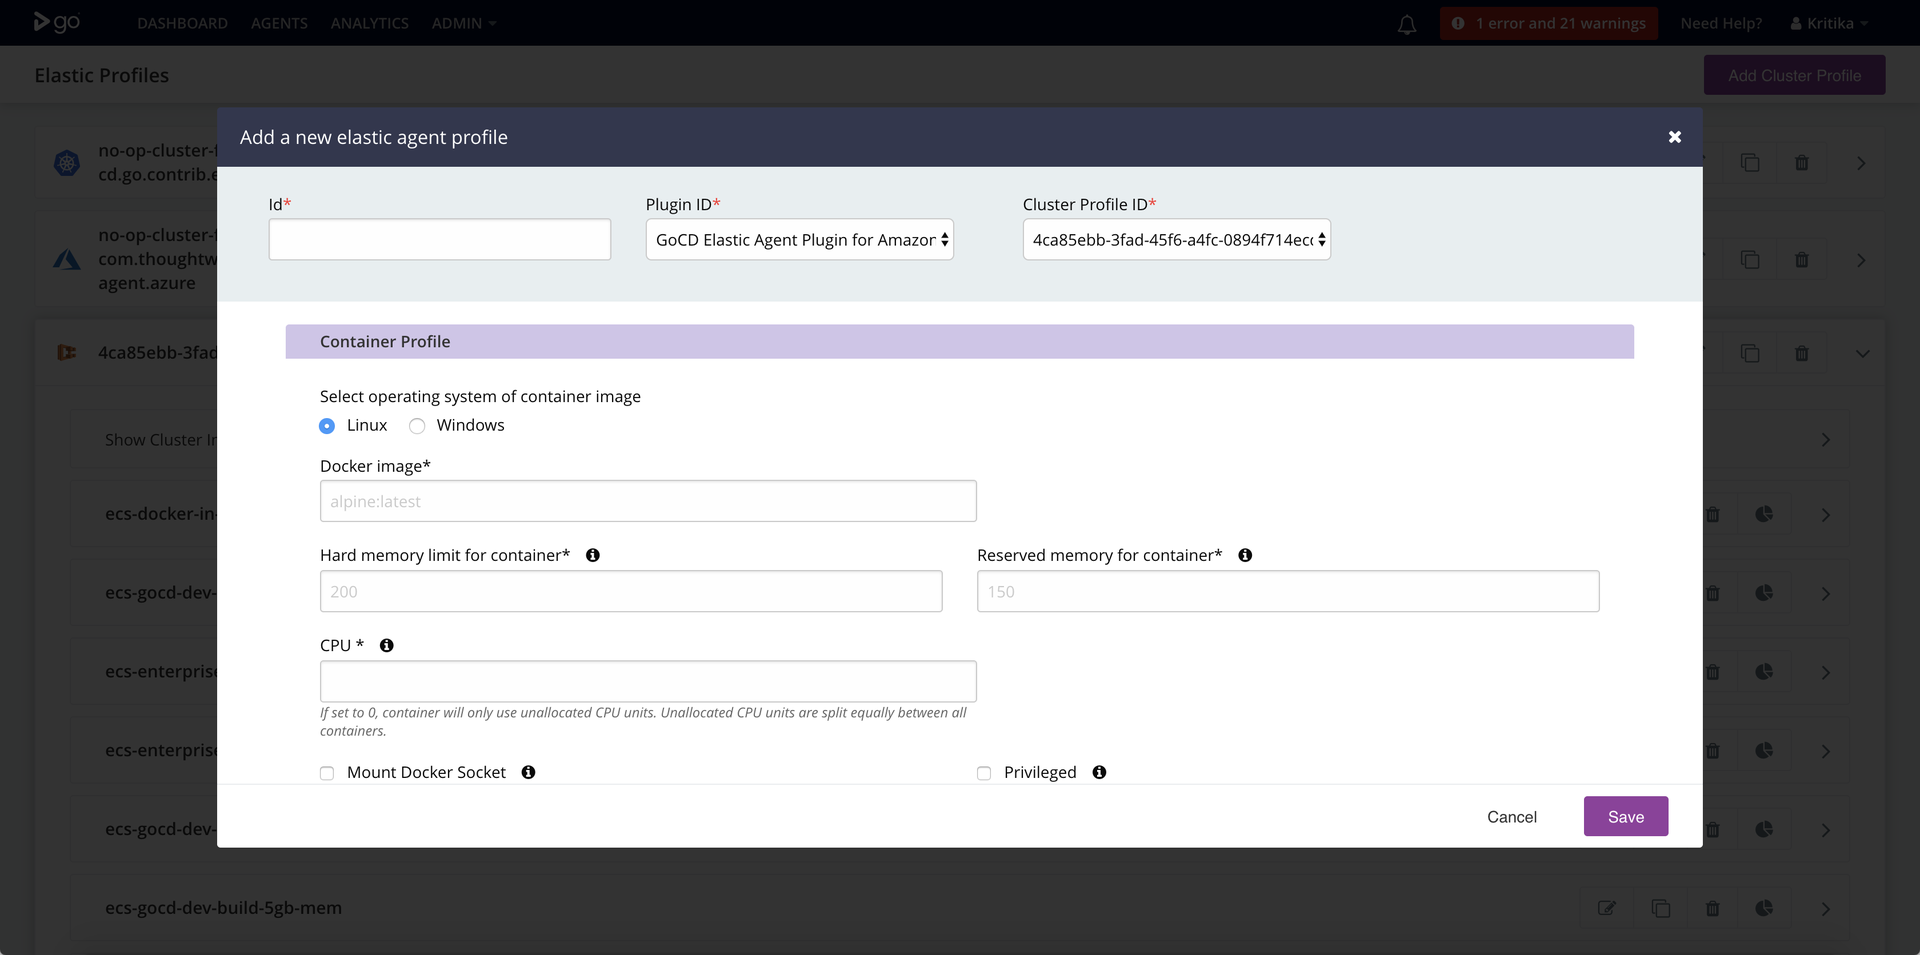Open the Plugin ID dropdown
The image size is (1920, 955).
[x=800, y=240]
